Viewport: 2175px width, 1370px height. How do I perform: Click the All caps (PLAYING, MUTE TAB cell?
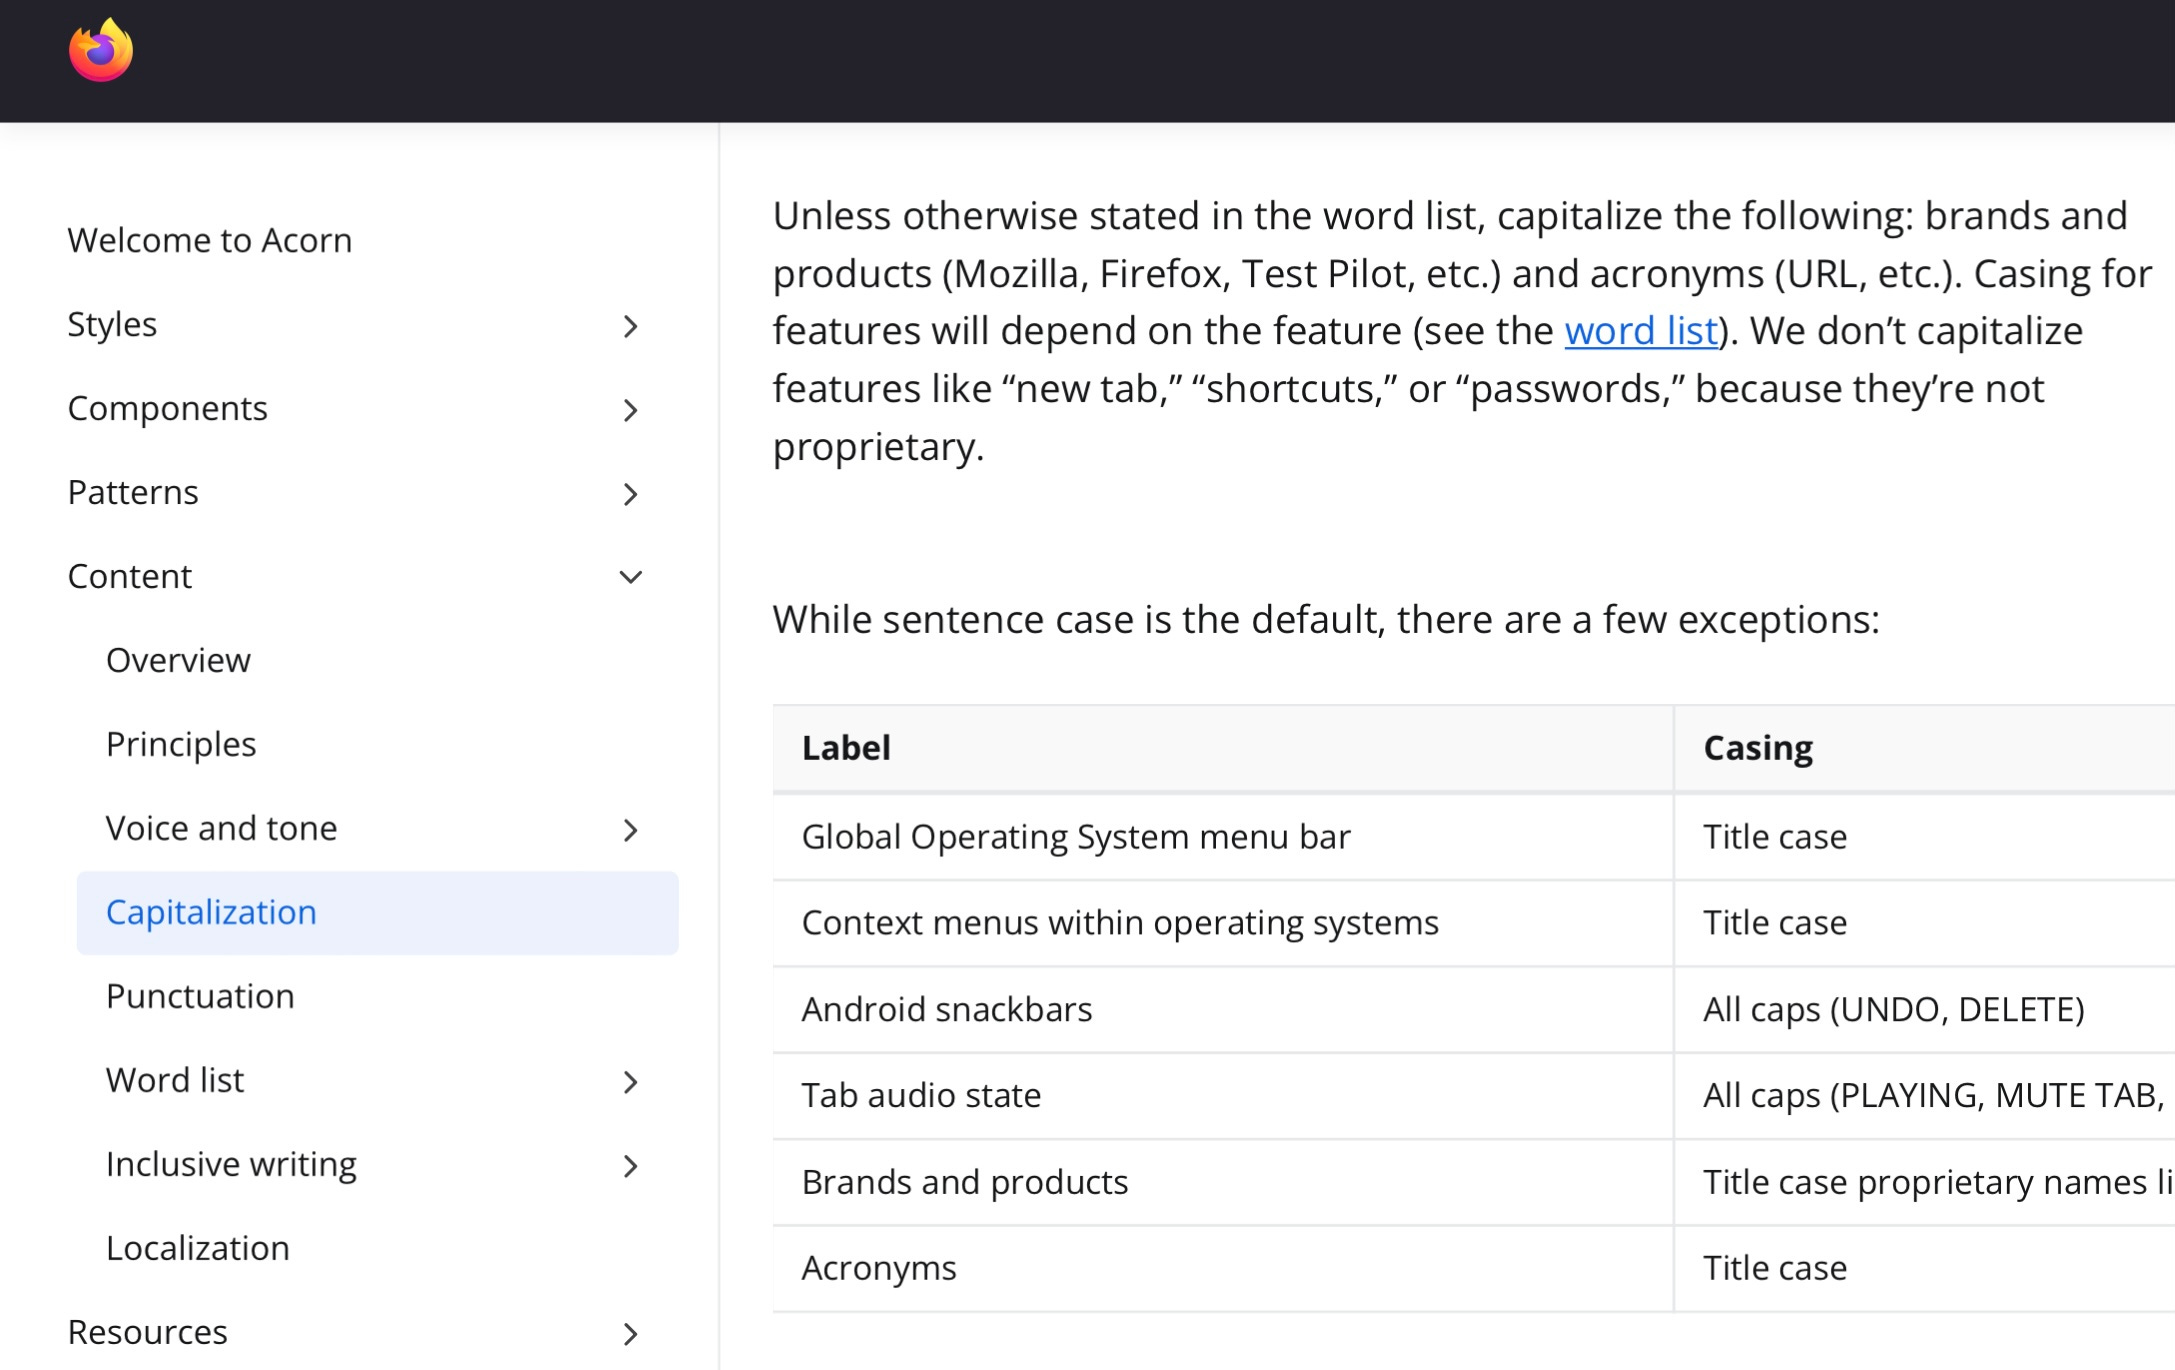tap(1925, 1096)
